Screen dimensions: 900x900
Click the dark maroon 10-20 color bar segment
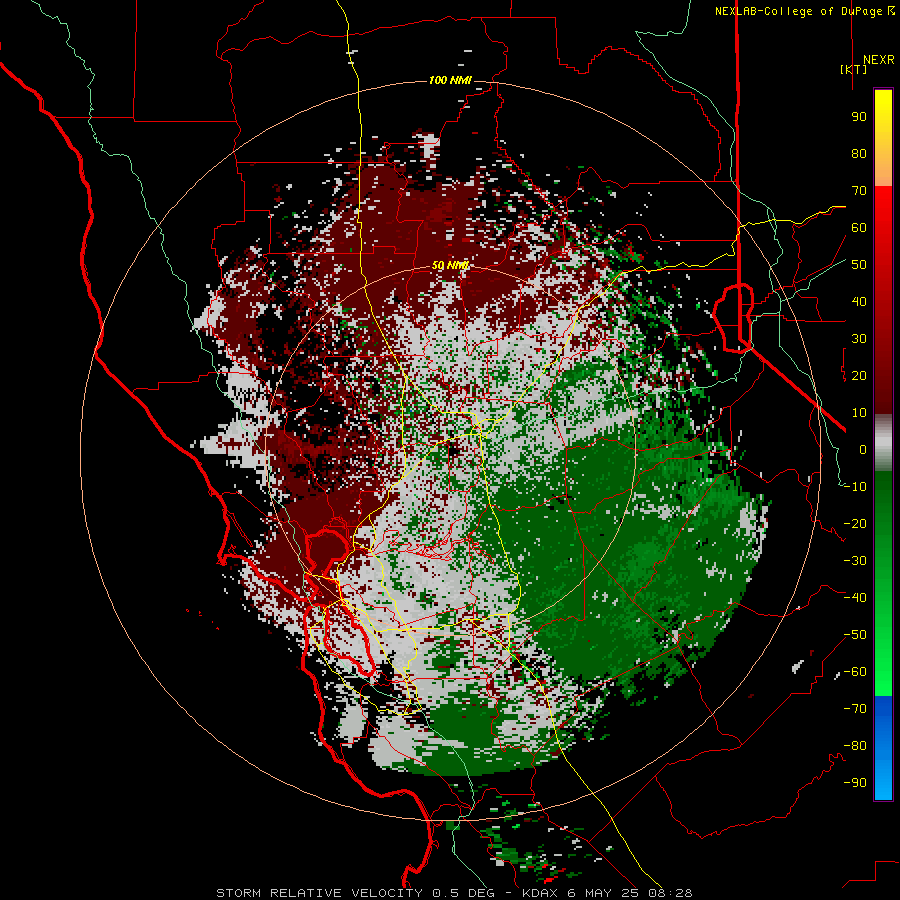883,394
